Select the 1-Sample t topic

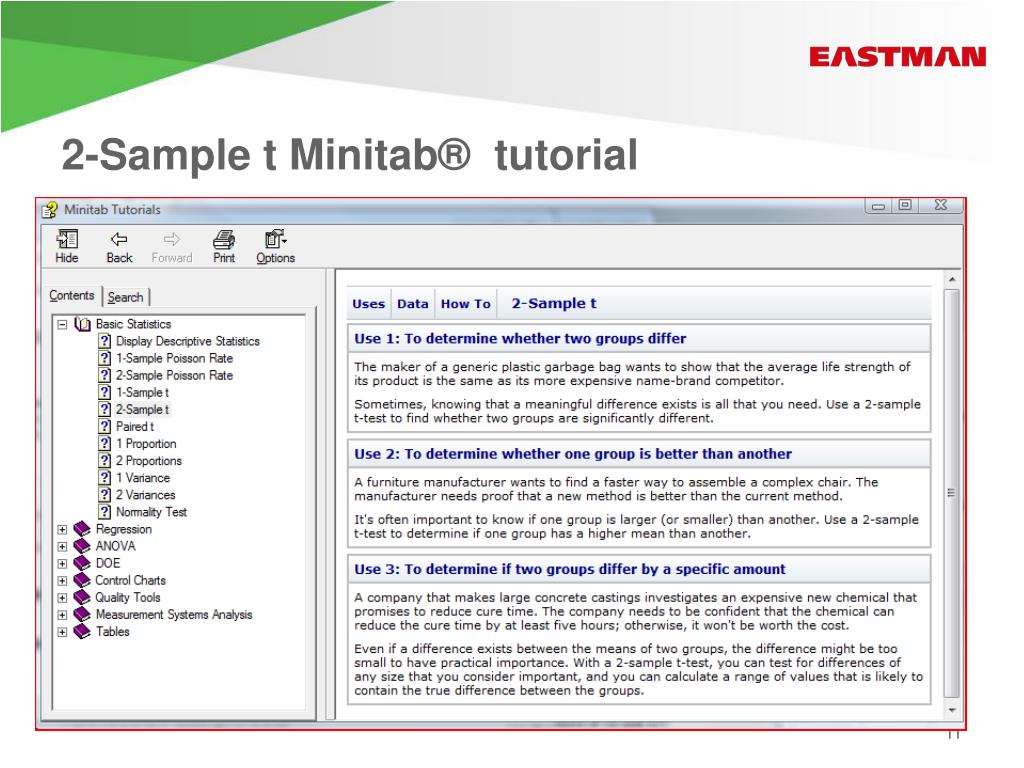[x=142, y=392]
